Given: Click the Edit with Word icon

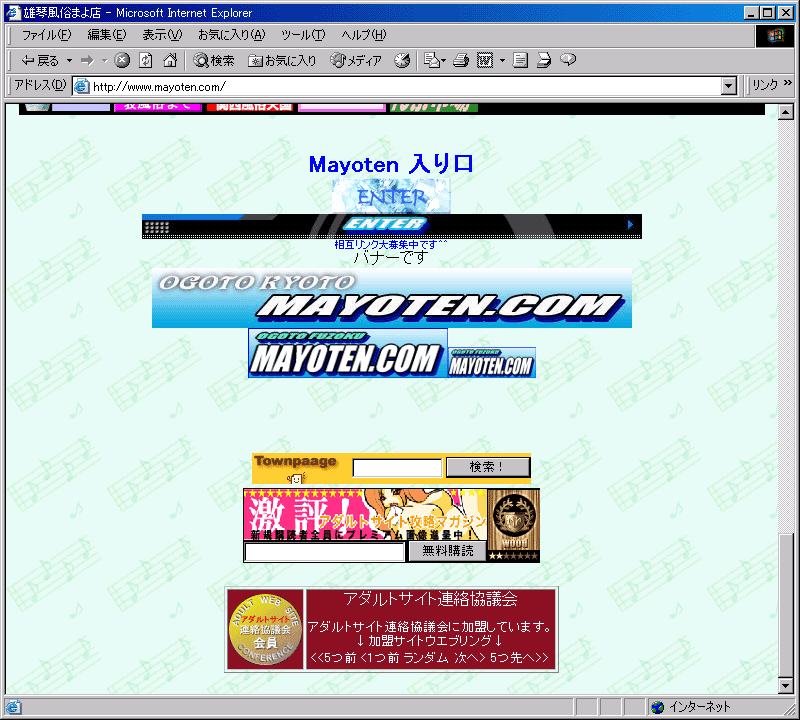Looking at the screenshot, I should point(485,61).
